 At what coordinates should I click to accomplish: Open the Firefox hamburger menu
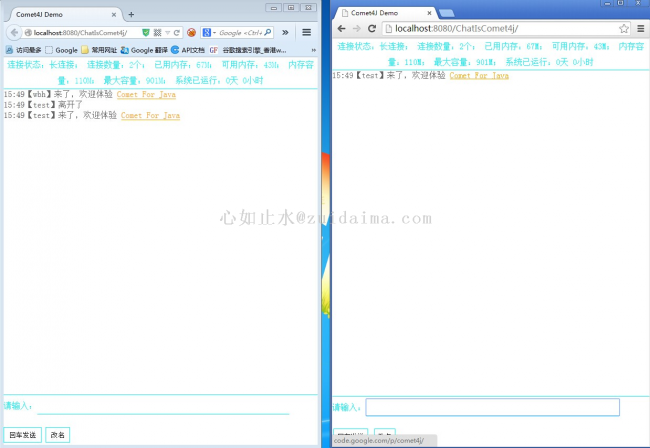306,32
